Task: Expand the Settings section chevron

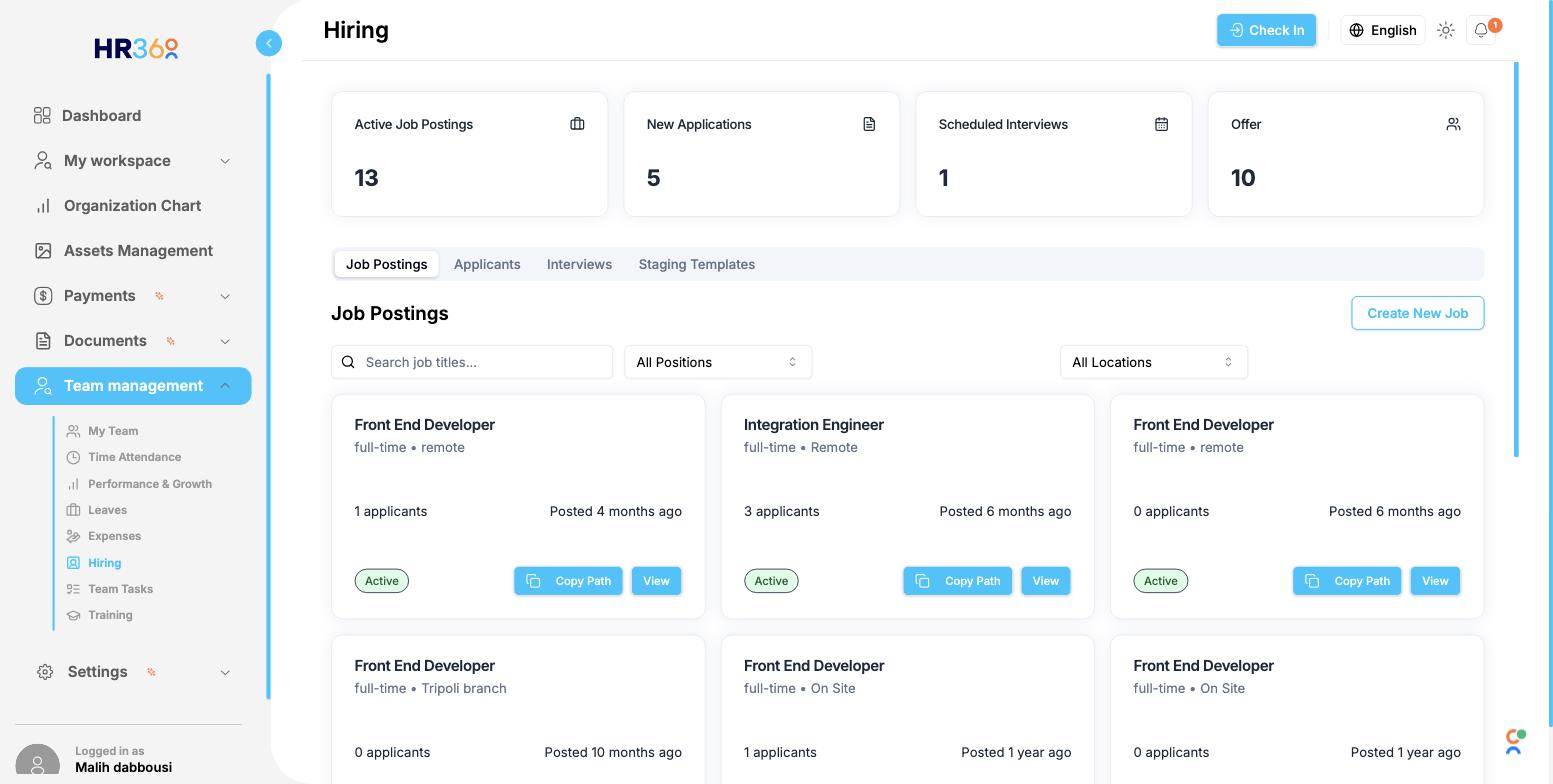Action: (x=225, y=672)
